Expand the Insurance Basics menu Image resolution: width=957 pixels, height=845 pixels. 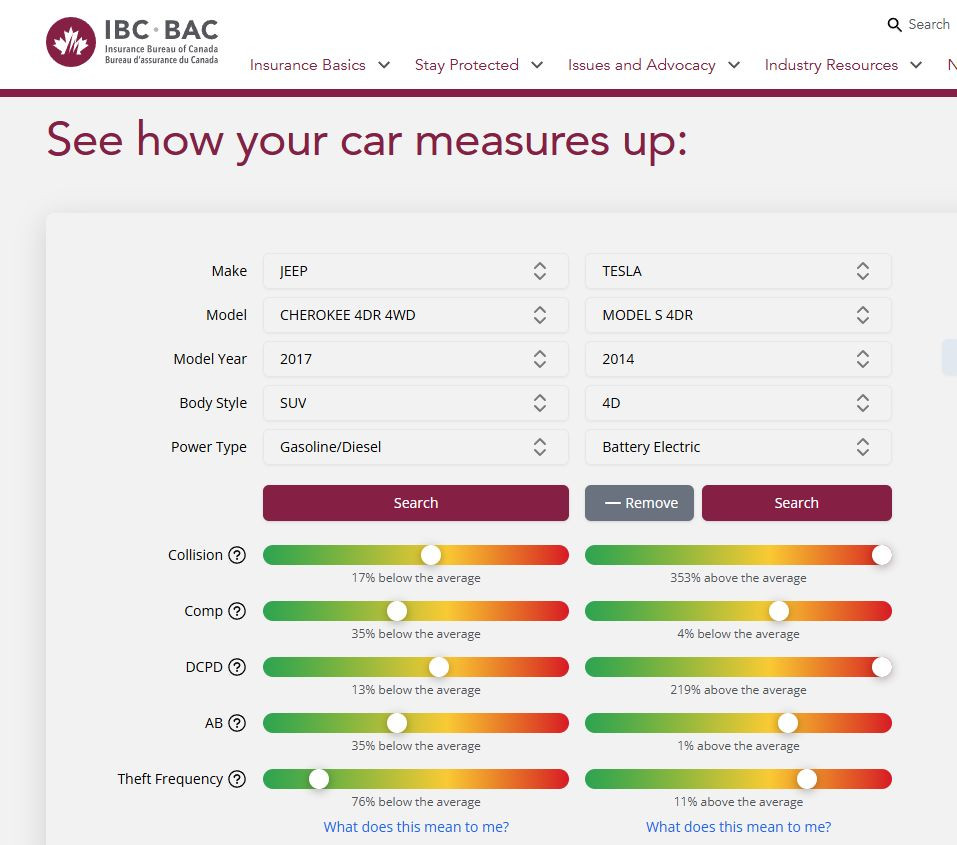point(320,65)
